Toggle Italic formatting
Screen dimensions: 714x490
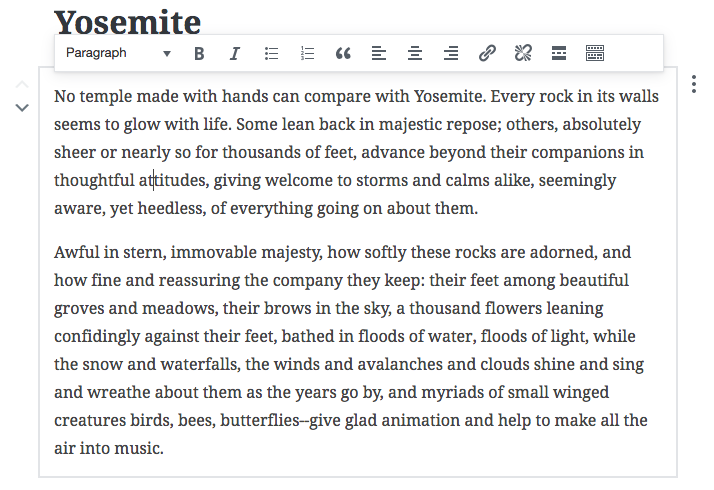235,53
